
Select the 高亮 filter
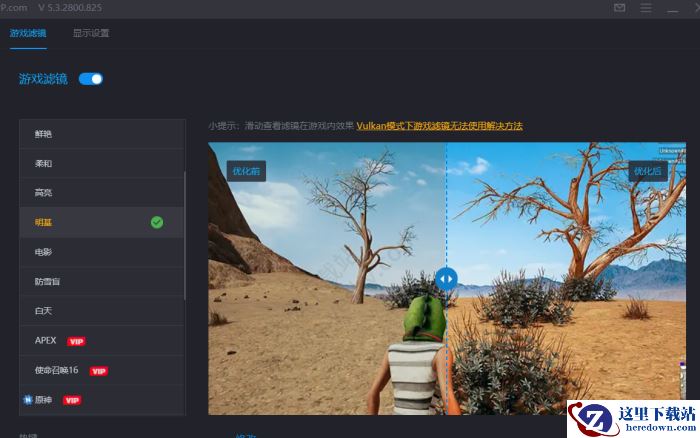(102, 193)
